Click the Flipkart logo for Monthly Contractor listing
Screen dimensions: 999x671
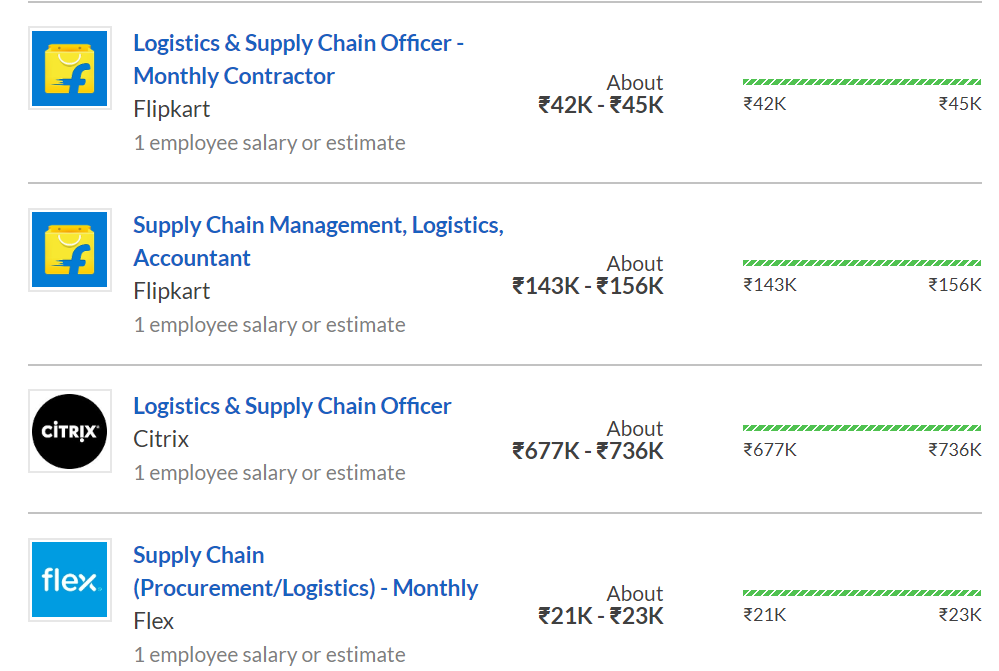pyautogui.click(x=69, y=68)
